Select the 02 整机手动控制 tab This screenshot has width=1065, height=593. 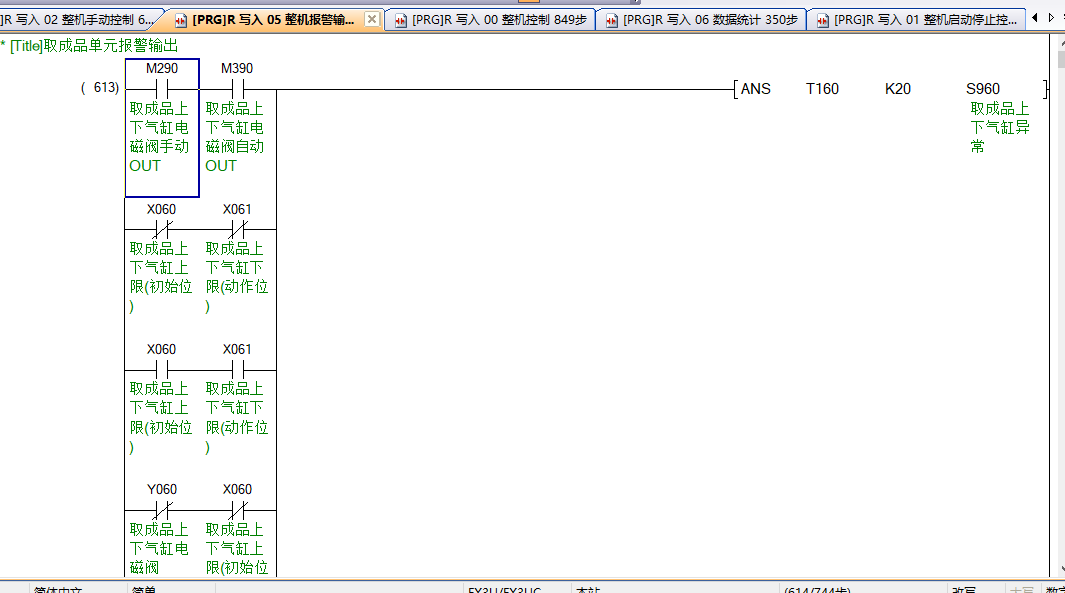[x=80, y=20]
